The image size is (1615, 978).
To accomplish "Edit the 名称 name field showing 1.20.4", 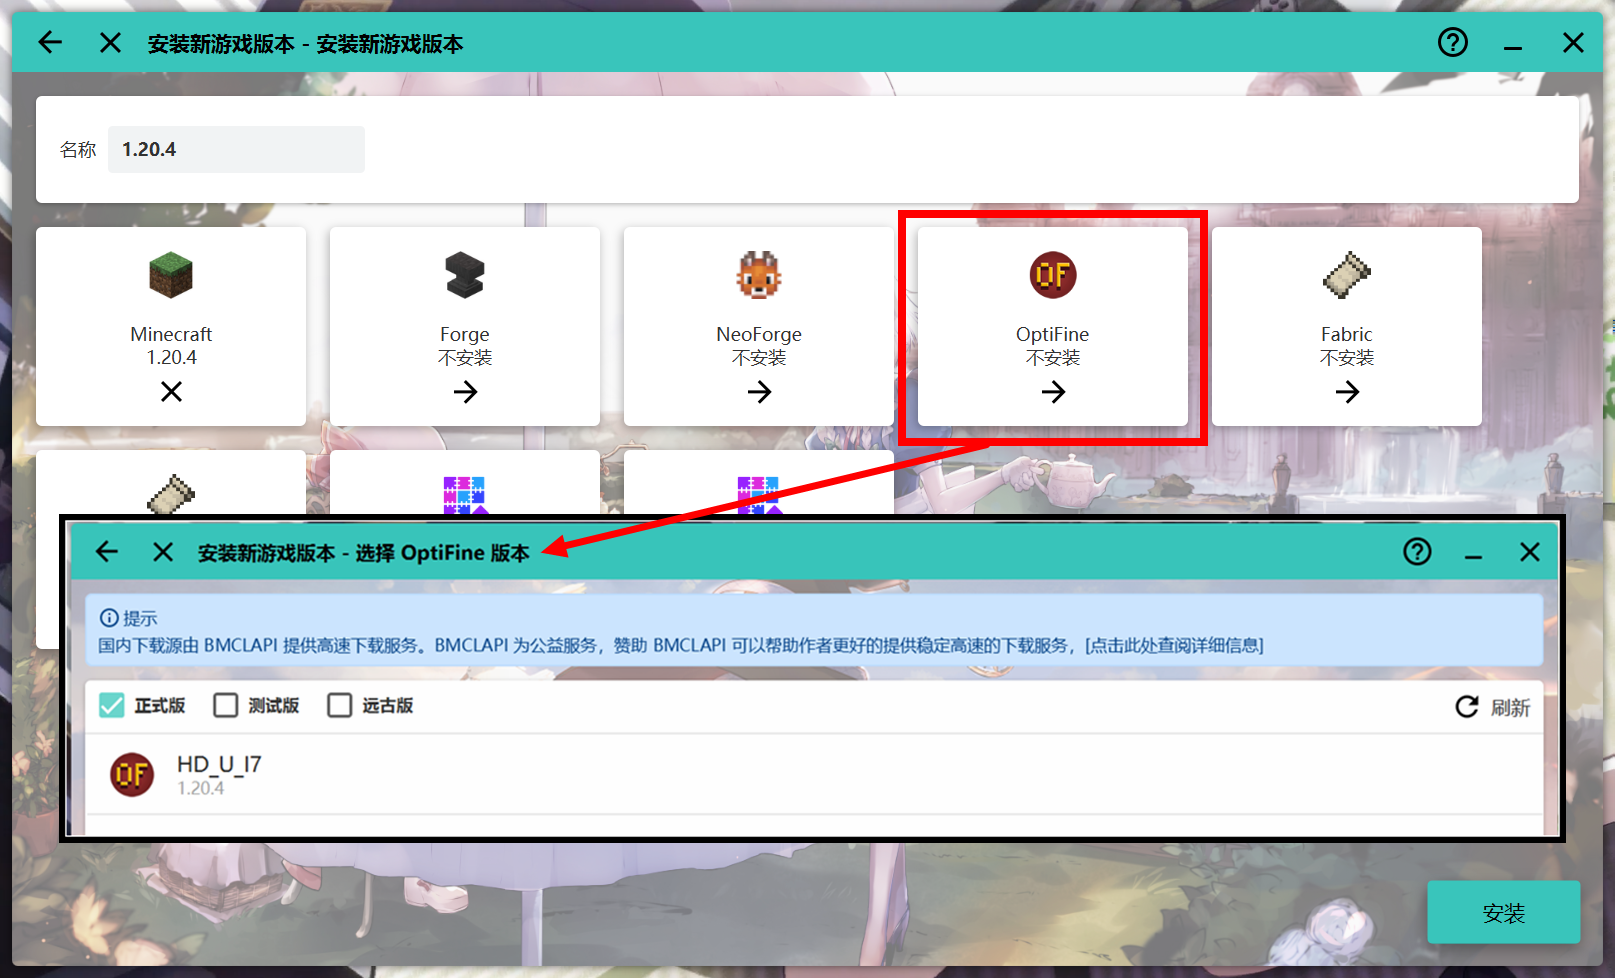I will point(236,149).
